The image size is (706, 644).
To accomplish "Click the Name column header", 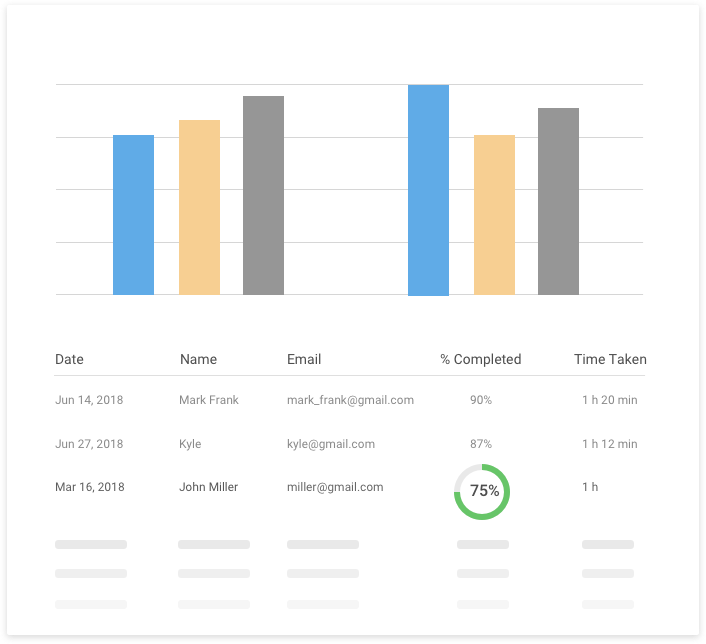I will pos(198,359).
